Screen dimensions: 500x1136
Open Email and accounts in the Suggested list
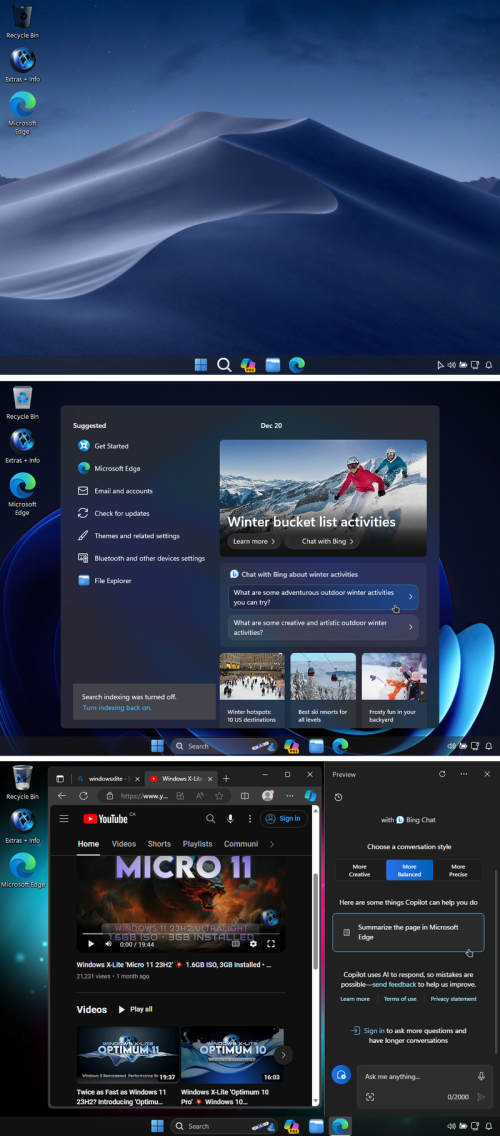pyautogui.click(x=123, y=491)
